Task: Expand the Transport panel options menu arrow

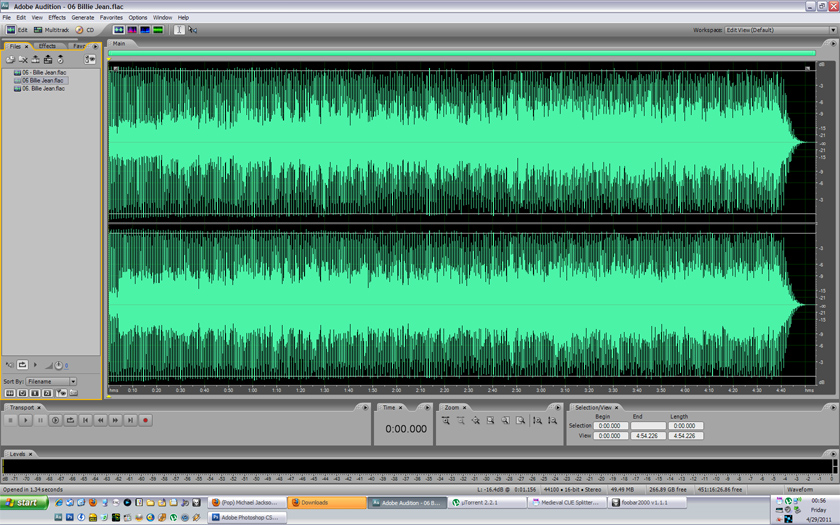Action: (365, 408)
